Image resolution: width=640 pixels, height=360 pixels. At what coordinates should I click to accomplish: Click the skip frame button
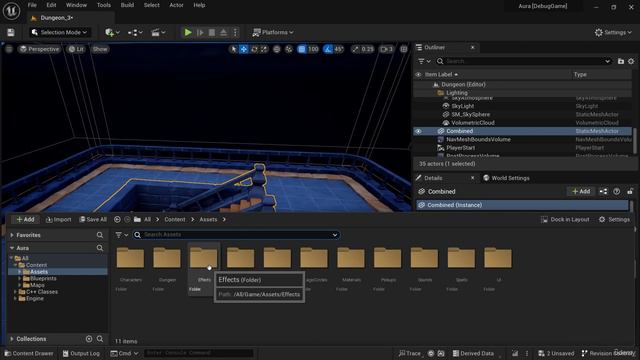coord(200,32)
